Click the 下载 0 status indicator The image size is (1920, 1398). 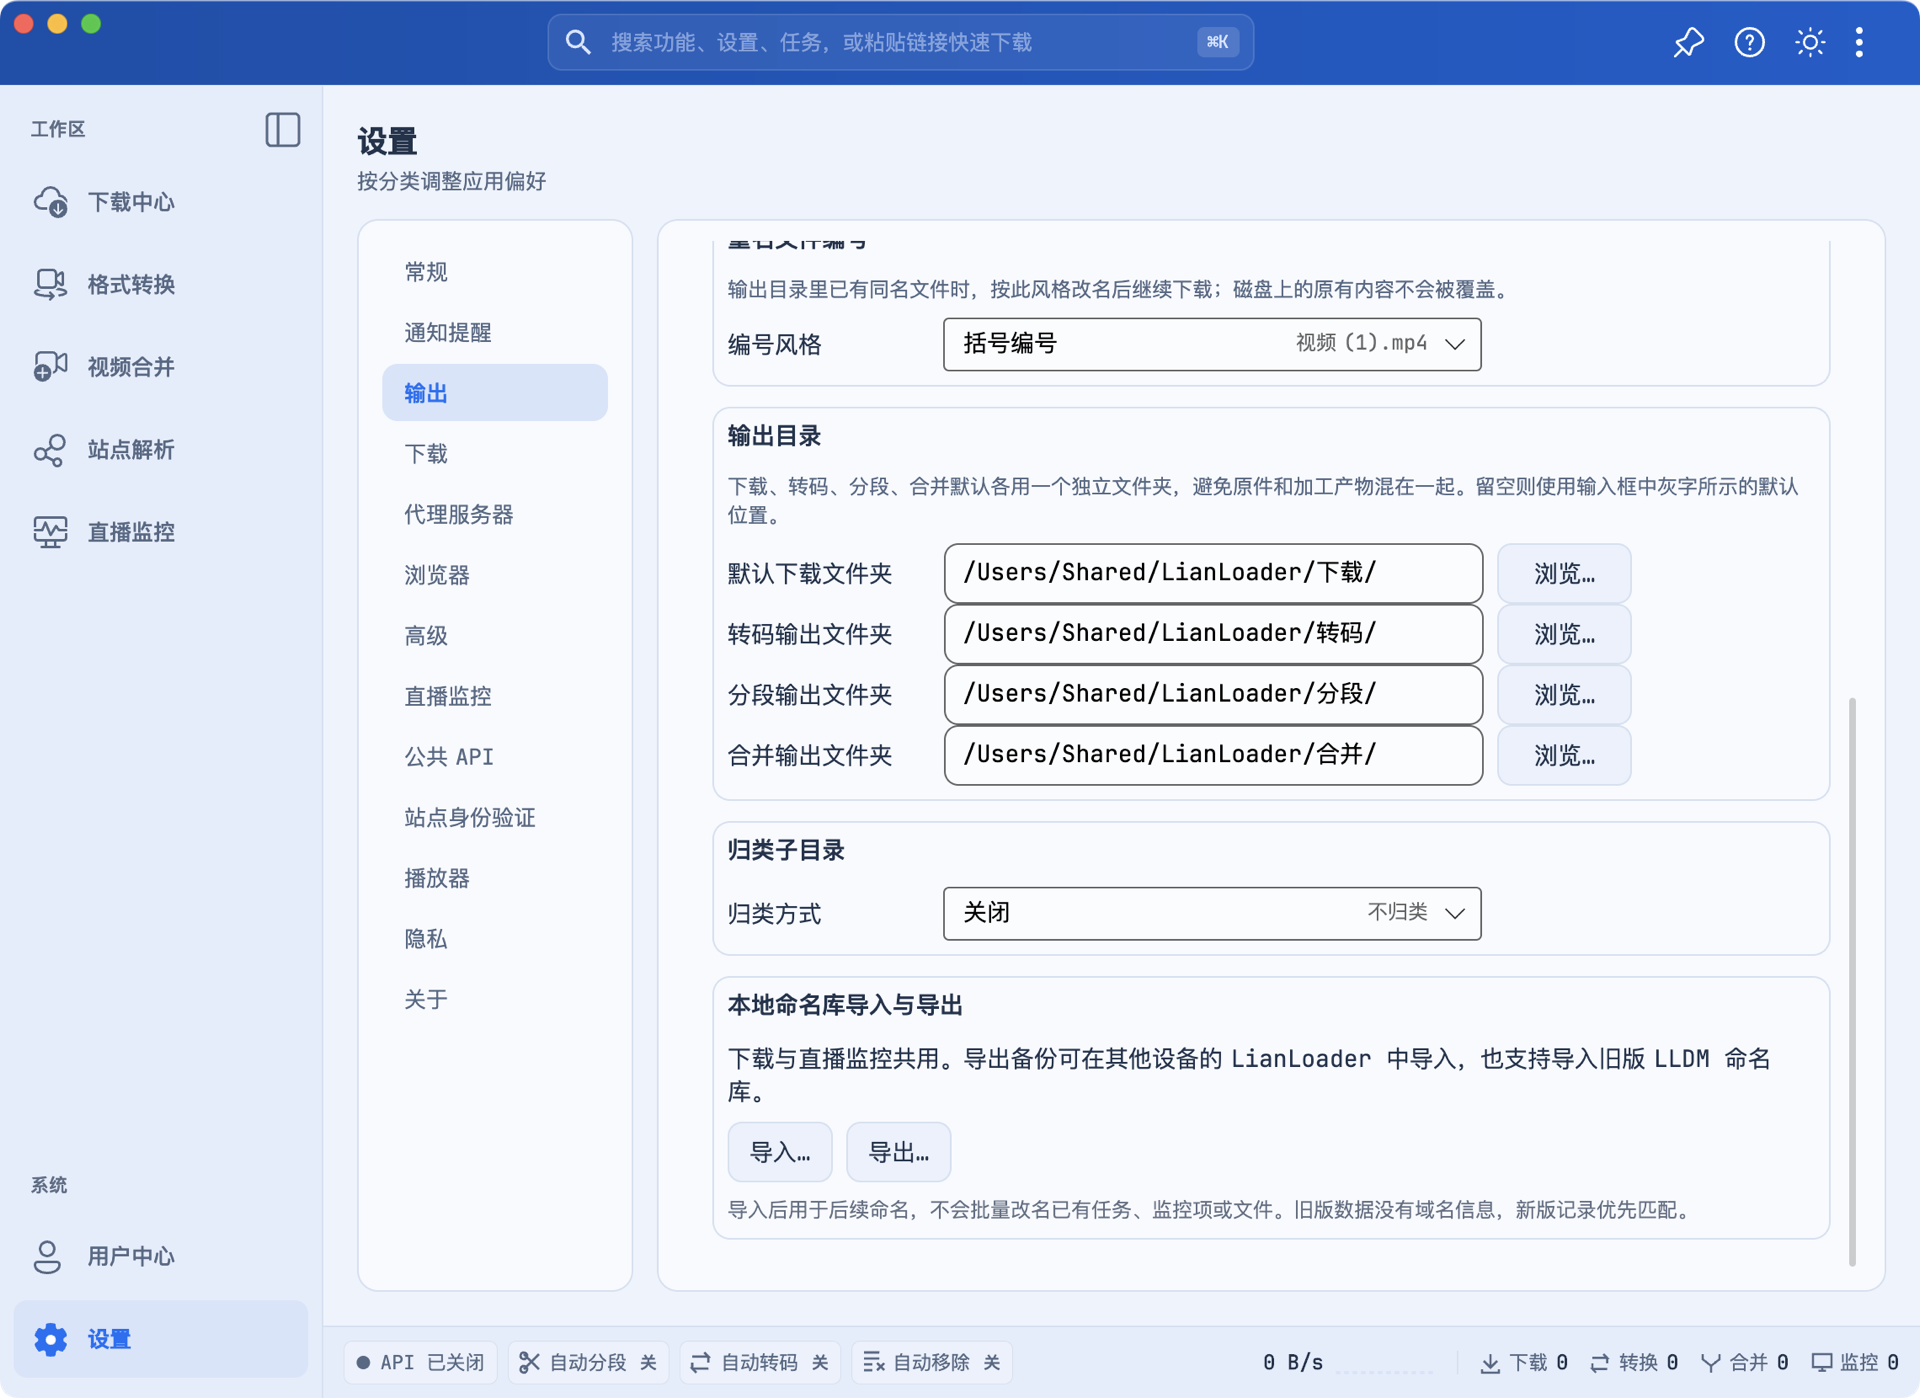tap(1524, 1363)
